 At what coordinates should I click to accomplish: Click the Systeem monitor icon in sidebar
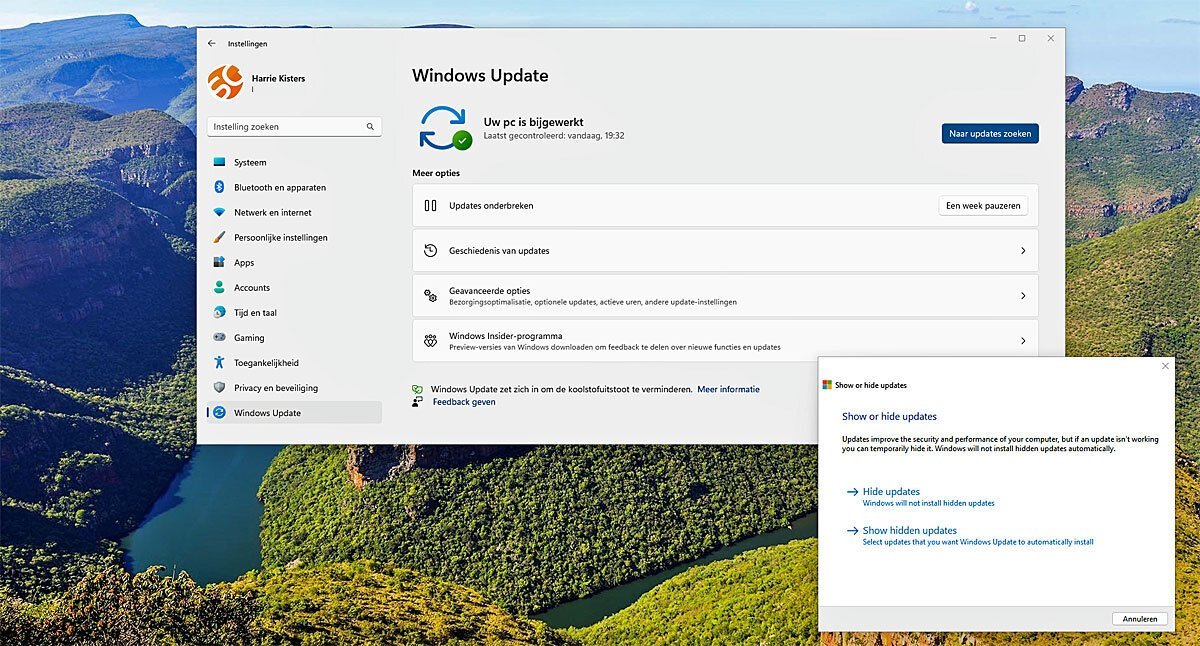click(219, 162)
